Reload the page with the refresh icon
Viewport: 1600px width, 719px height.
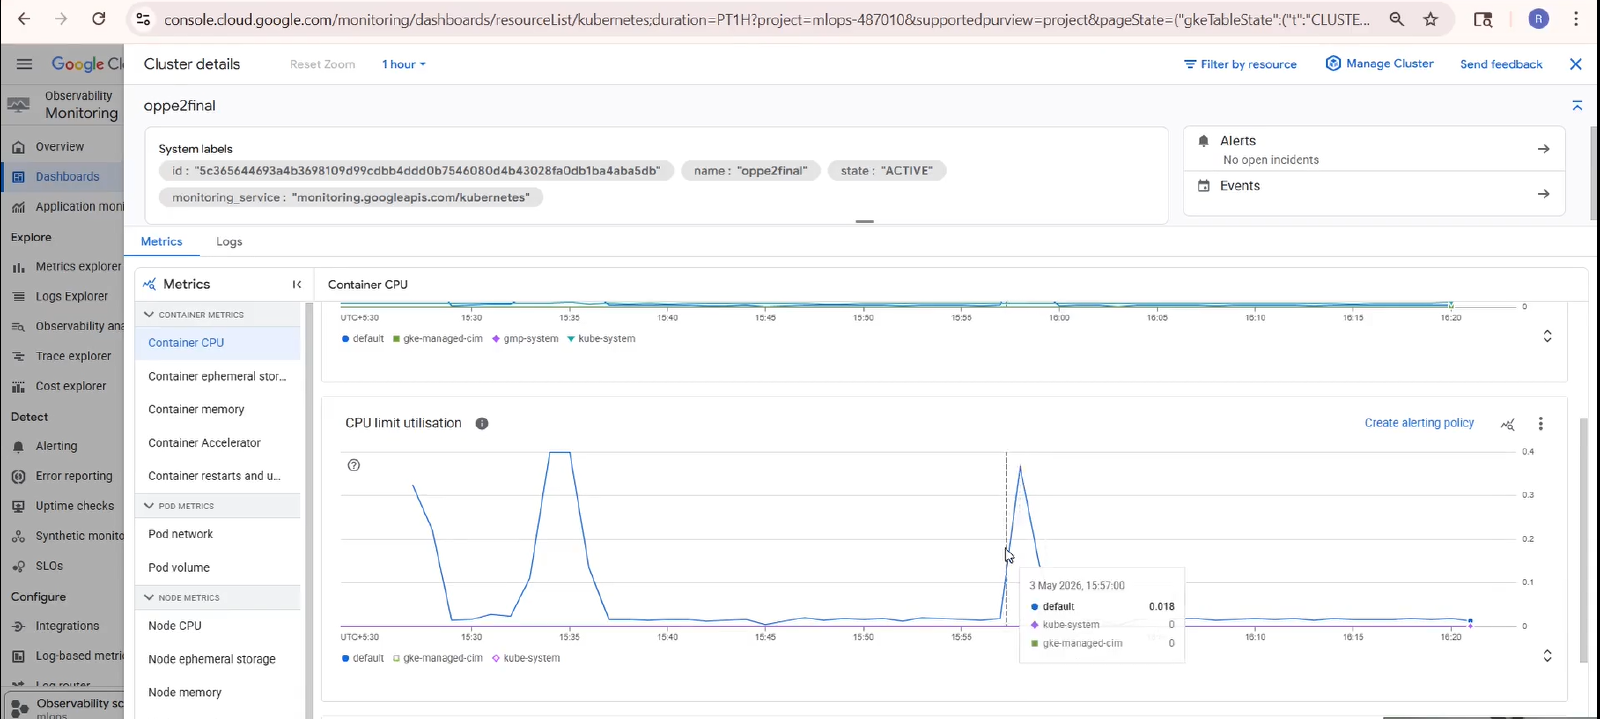point(99,19)
